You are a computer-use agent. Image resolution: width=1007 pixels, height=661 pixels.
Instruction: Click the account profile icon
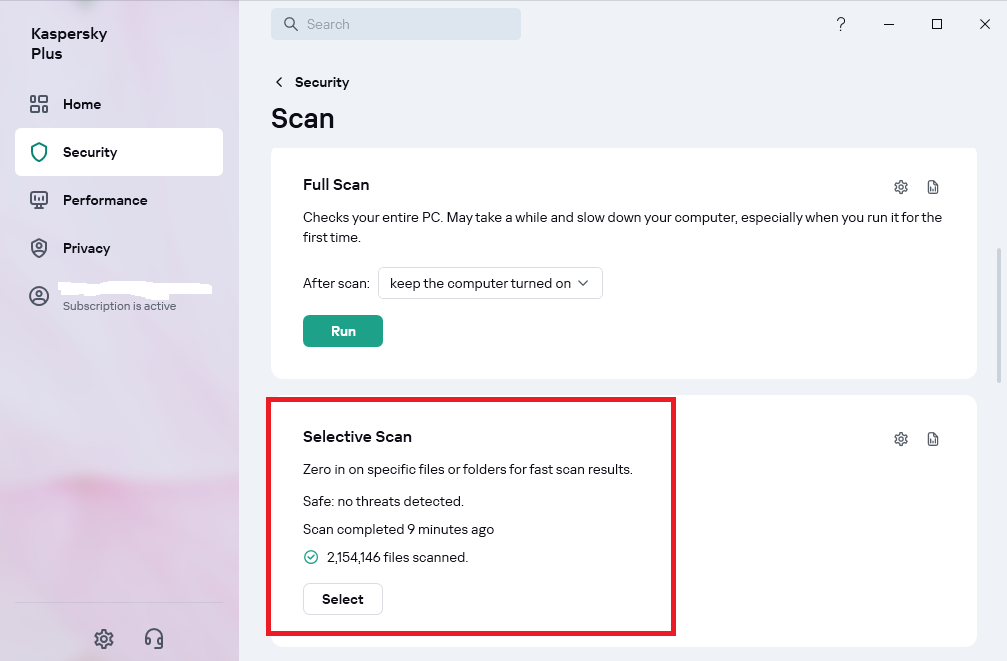coord(39,296)
